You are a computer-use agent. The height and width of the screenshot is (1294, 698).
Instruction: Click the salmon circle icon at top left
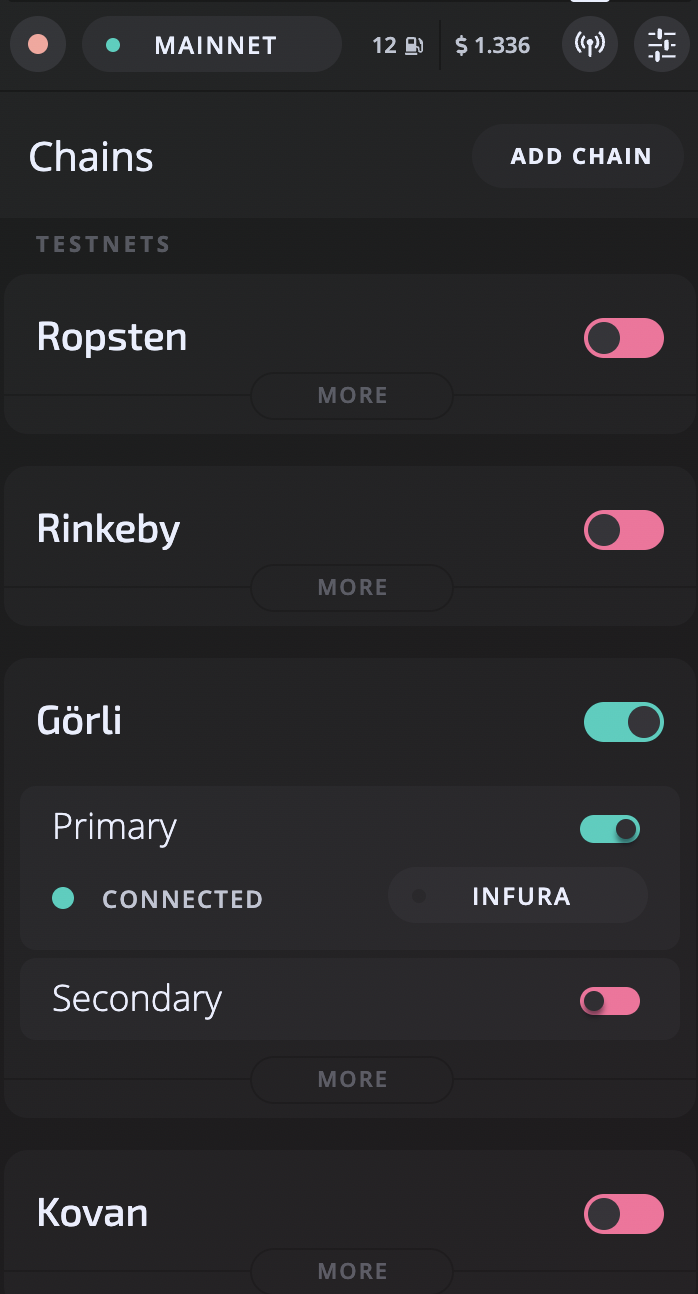pos(38,45)
